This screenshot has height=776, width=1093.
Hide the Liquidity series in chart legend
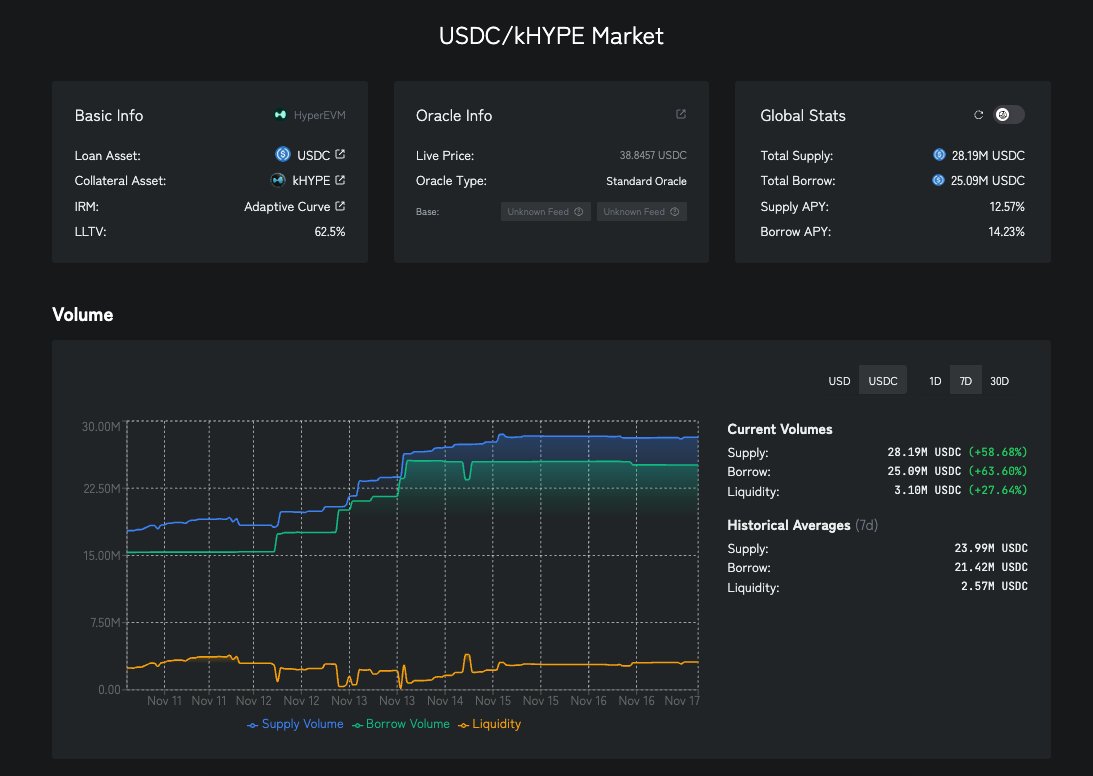(x=490, y=724)
